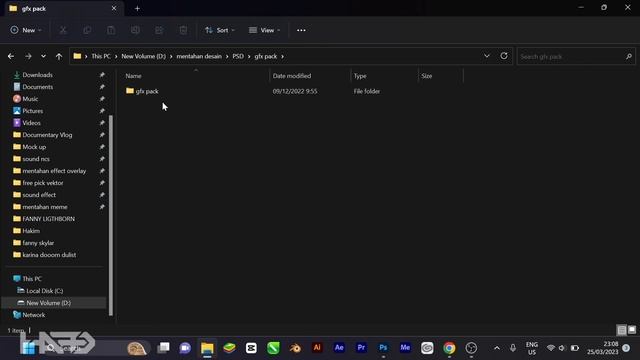640x360 pixels.
Task: Expand chevron after gfx pack breadcrumb
Action: coord(282,56)
